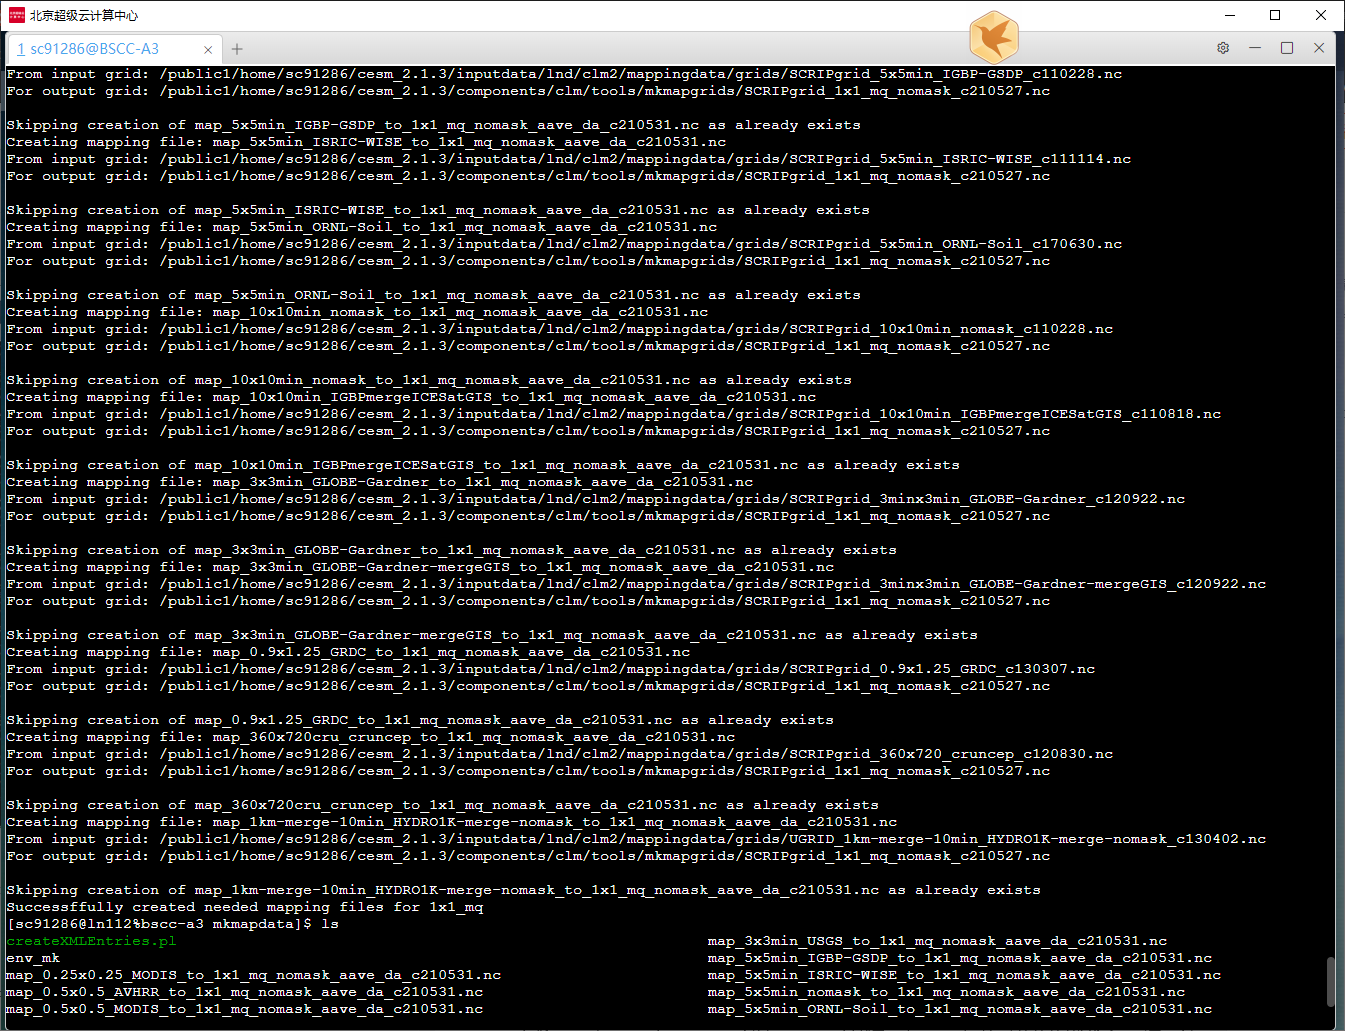Maximize the inner terminal panel
The width and height of the screenshot is (1345, 1031).
pos(1287,48)
